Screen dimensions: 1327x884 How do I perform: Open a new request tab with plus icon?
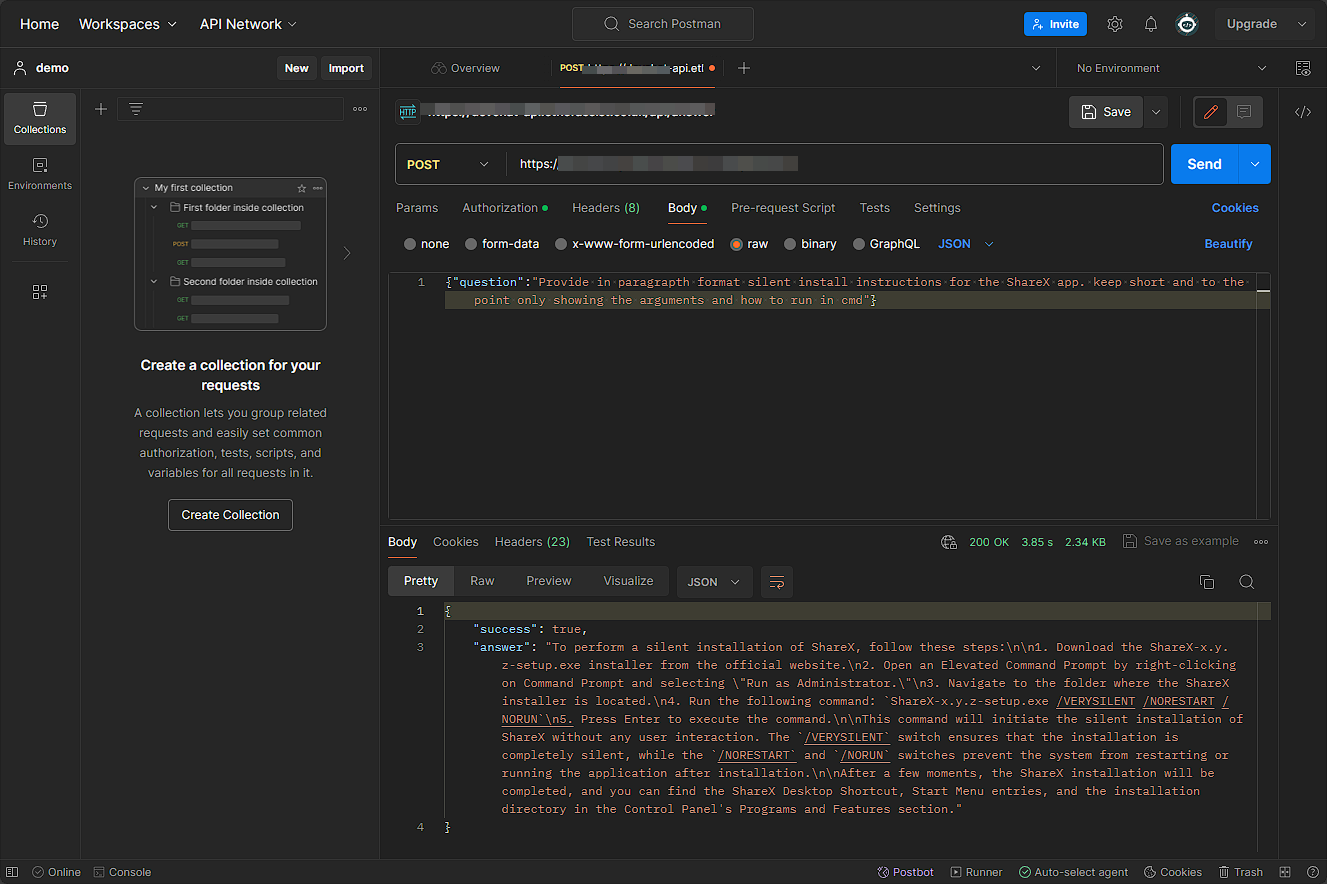pos(743,68)
